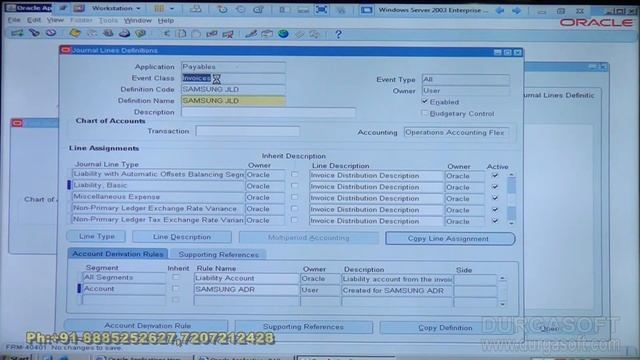The height and width of the screenshot is (360, 640).
Task: Open the VMware Workstation dropdown menu
Action: pos(116,8)
